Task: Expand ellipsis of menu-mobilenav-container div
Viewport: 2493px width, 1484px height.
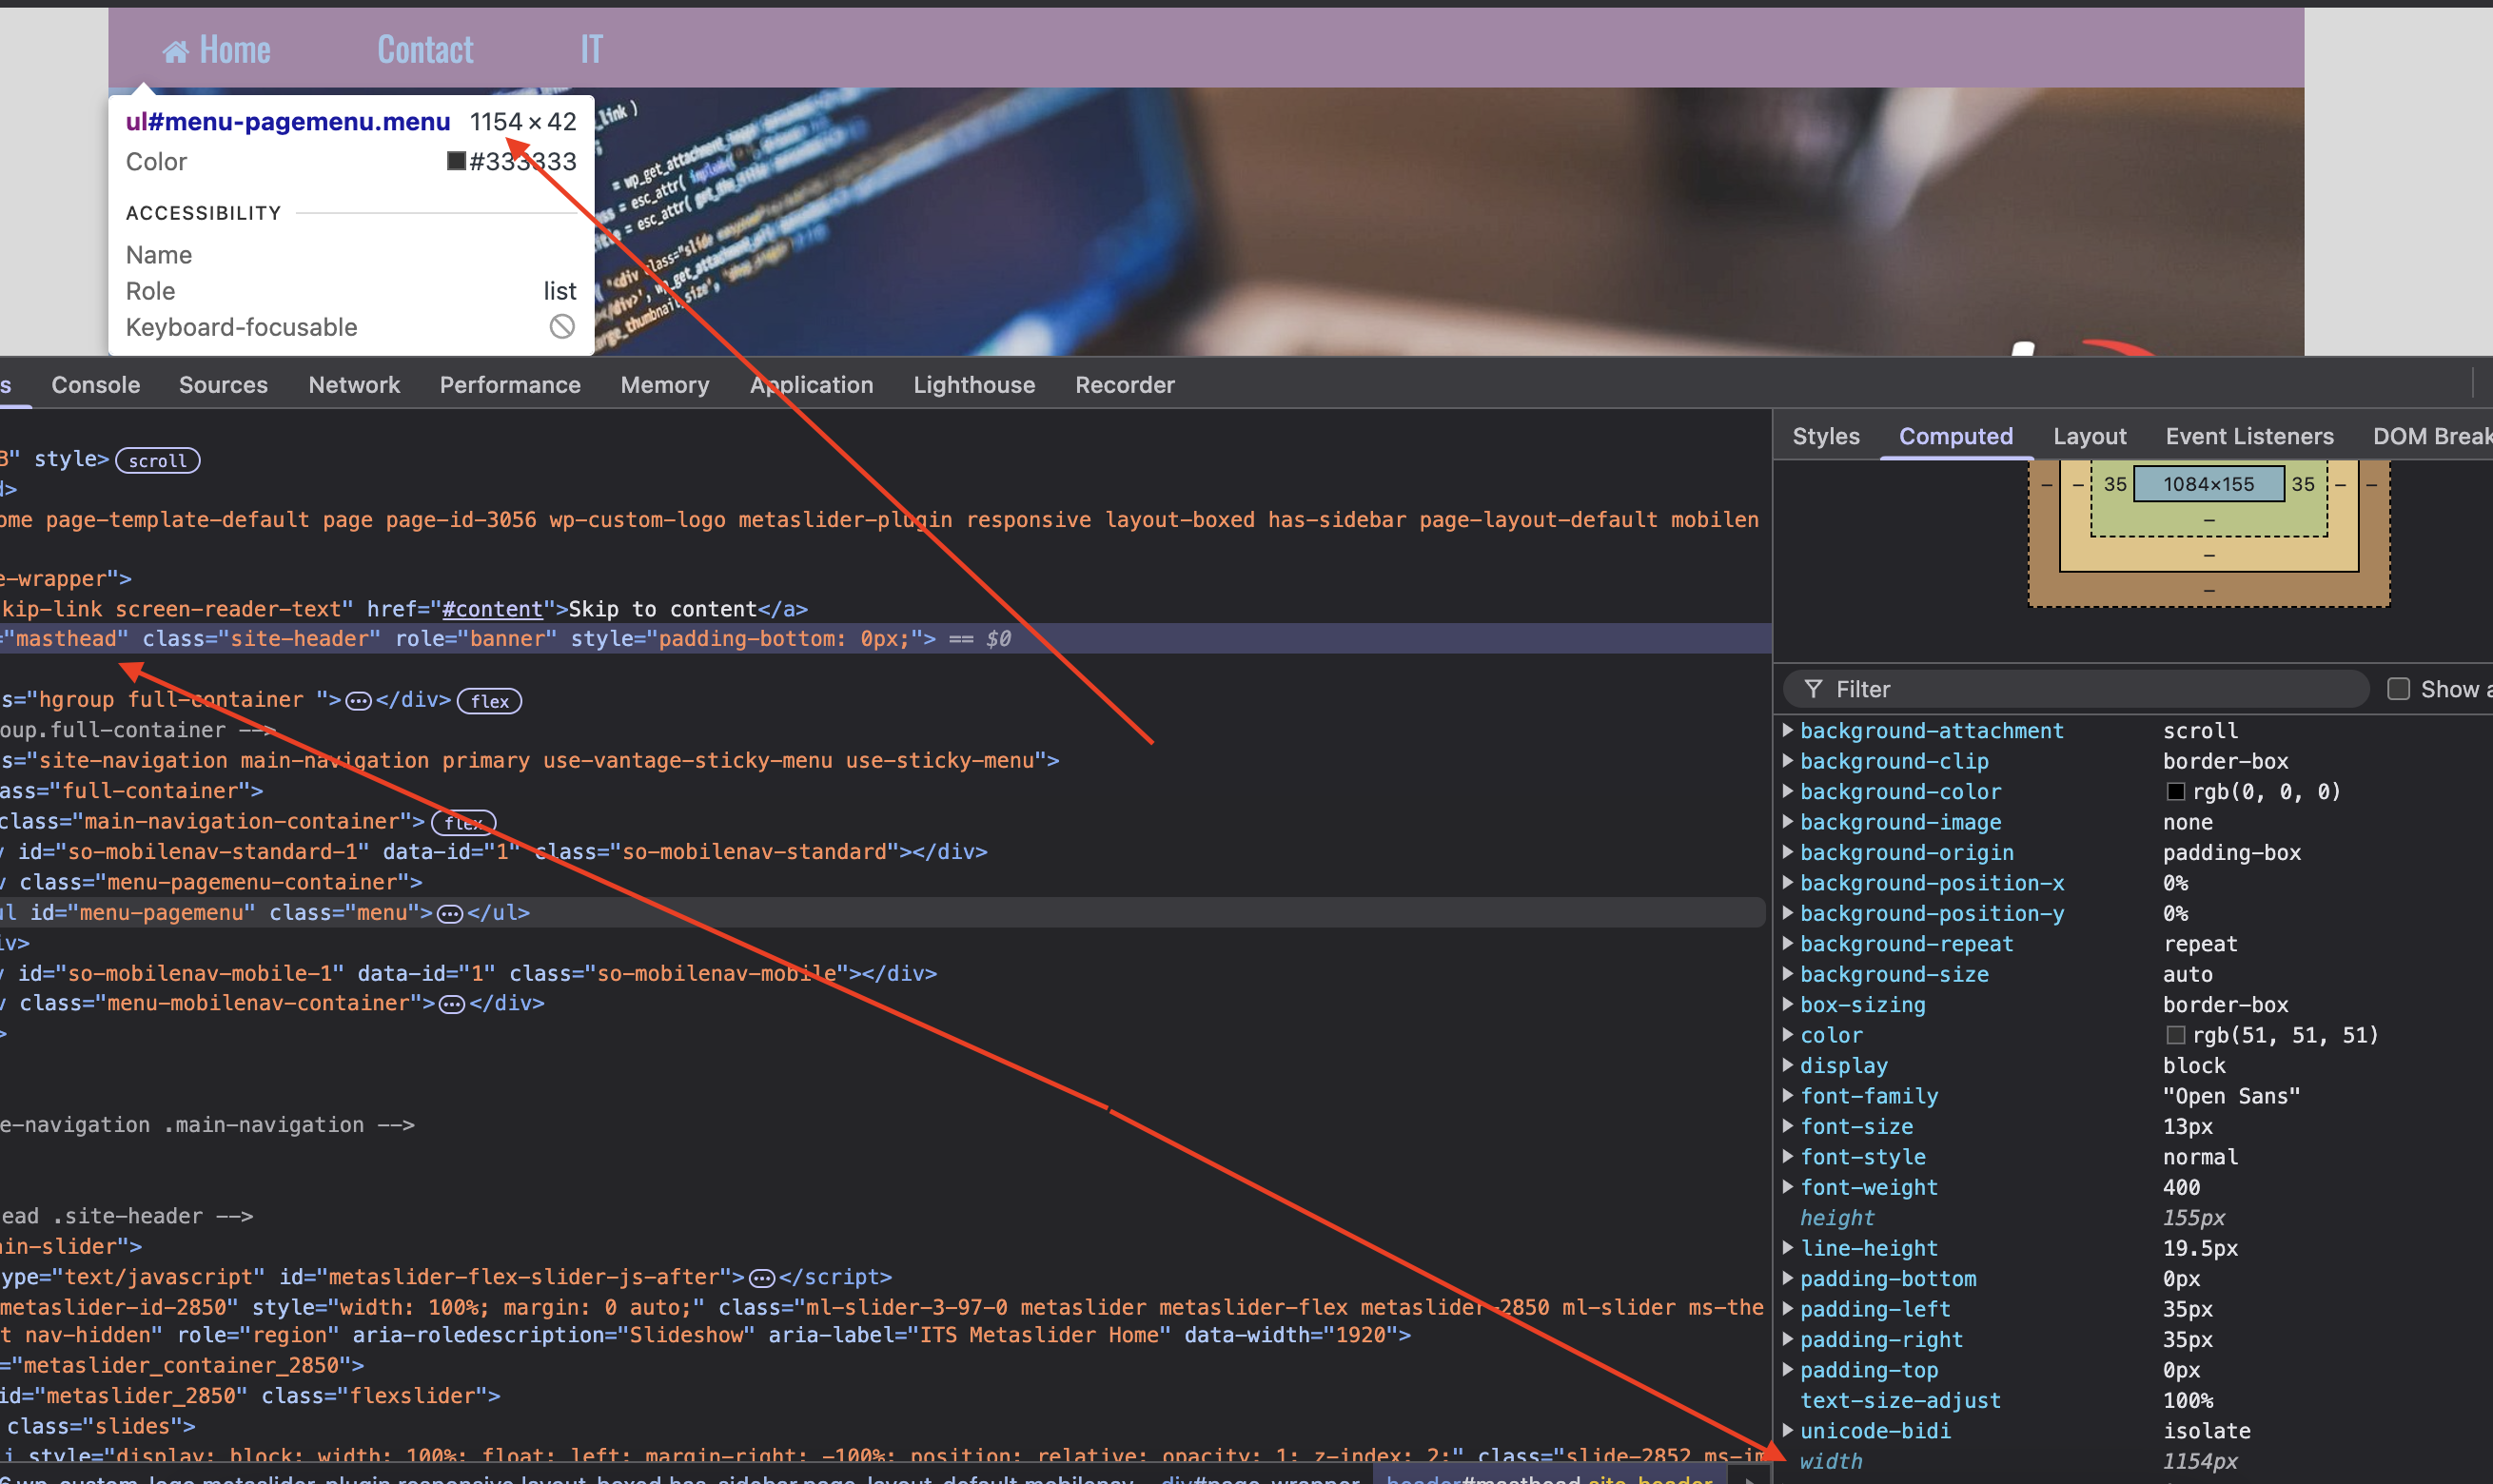Action: point(452,1004)
